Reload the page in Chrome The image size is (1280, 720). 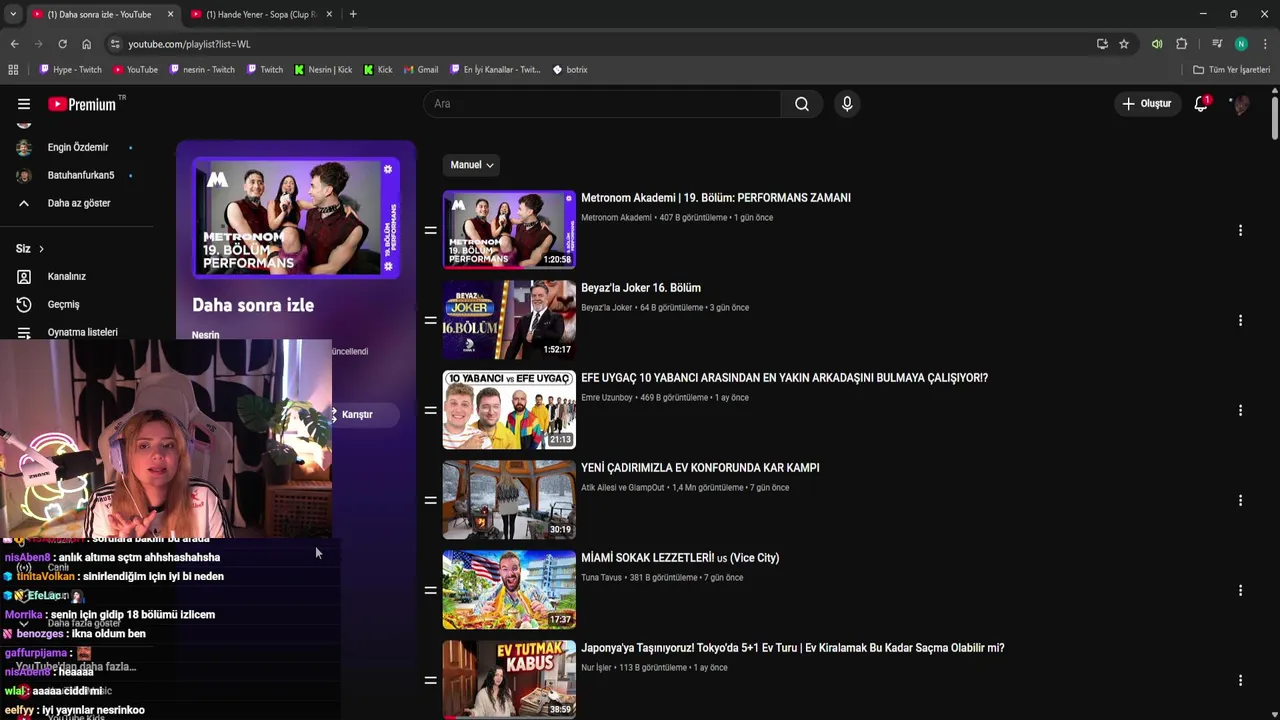tap(62, 44)
